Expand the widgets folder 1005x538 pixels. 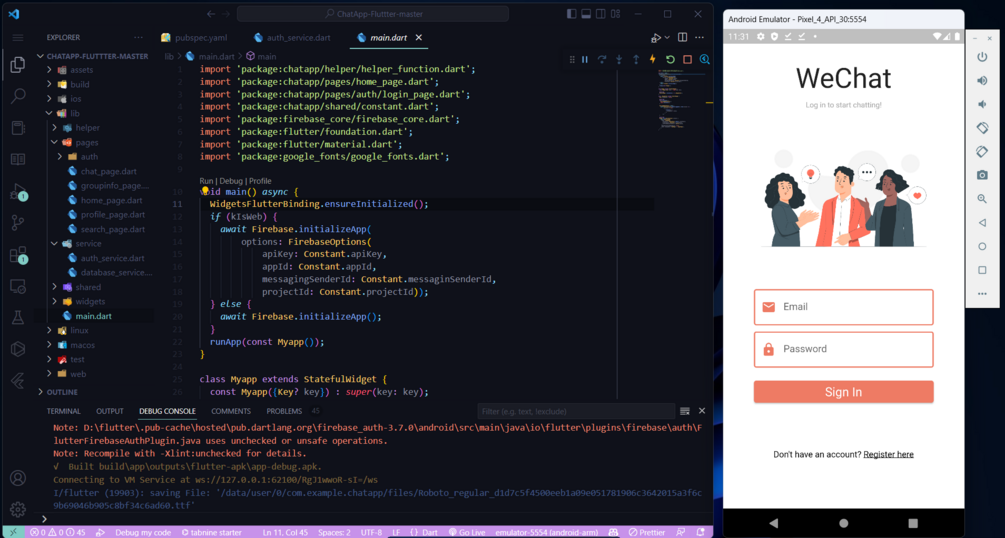pos(54,301)
